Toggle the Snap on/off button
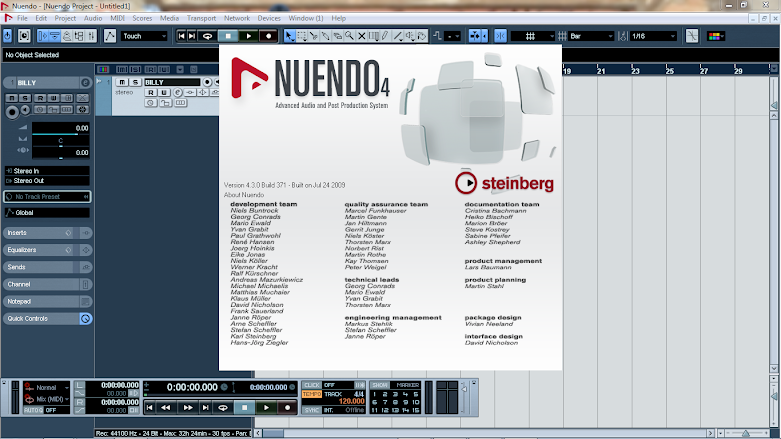The width and height of the screenshot is (781, 439). pyautogui.click(x=501, y=36)
